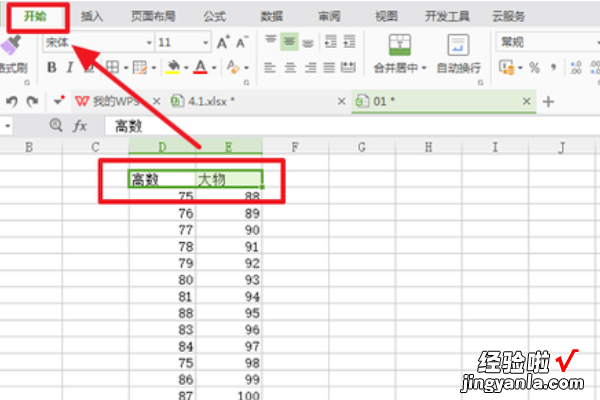Toggle bold formatting

(52, 68)
